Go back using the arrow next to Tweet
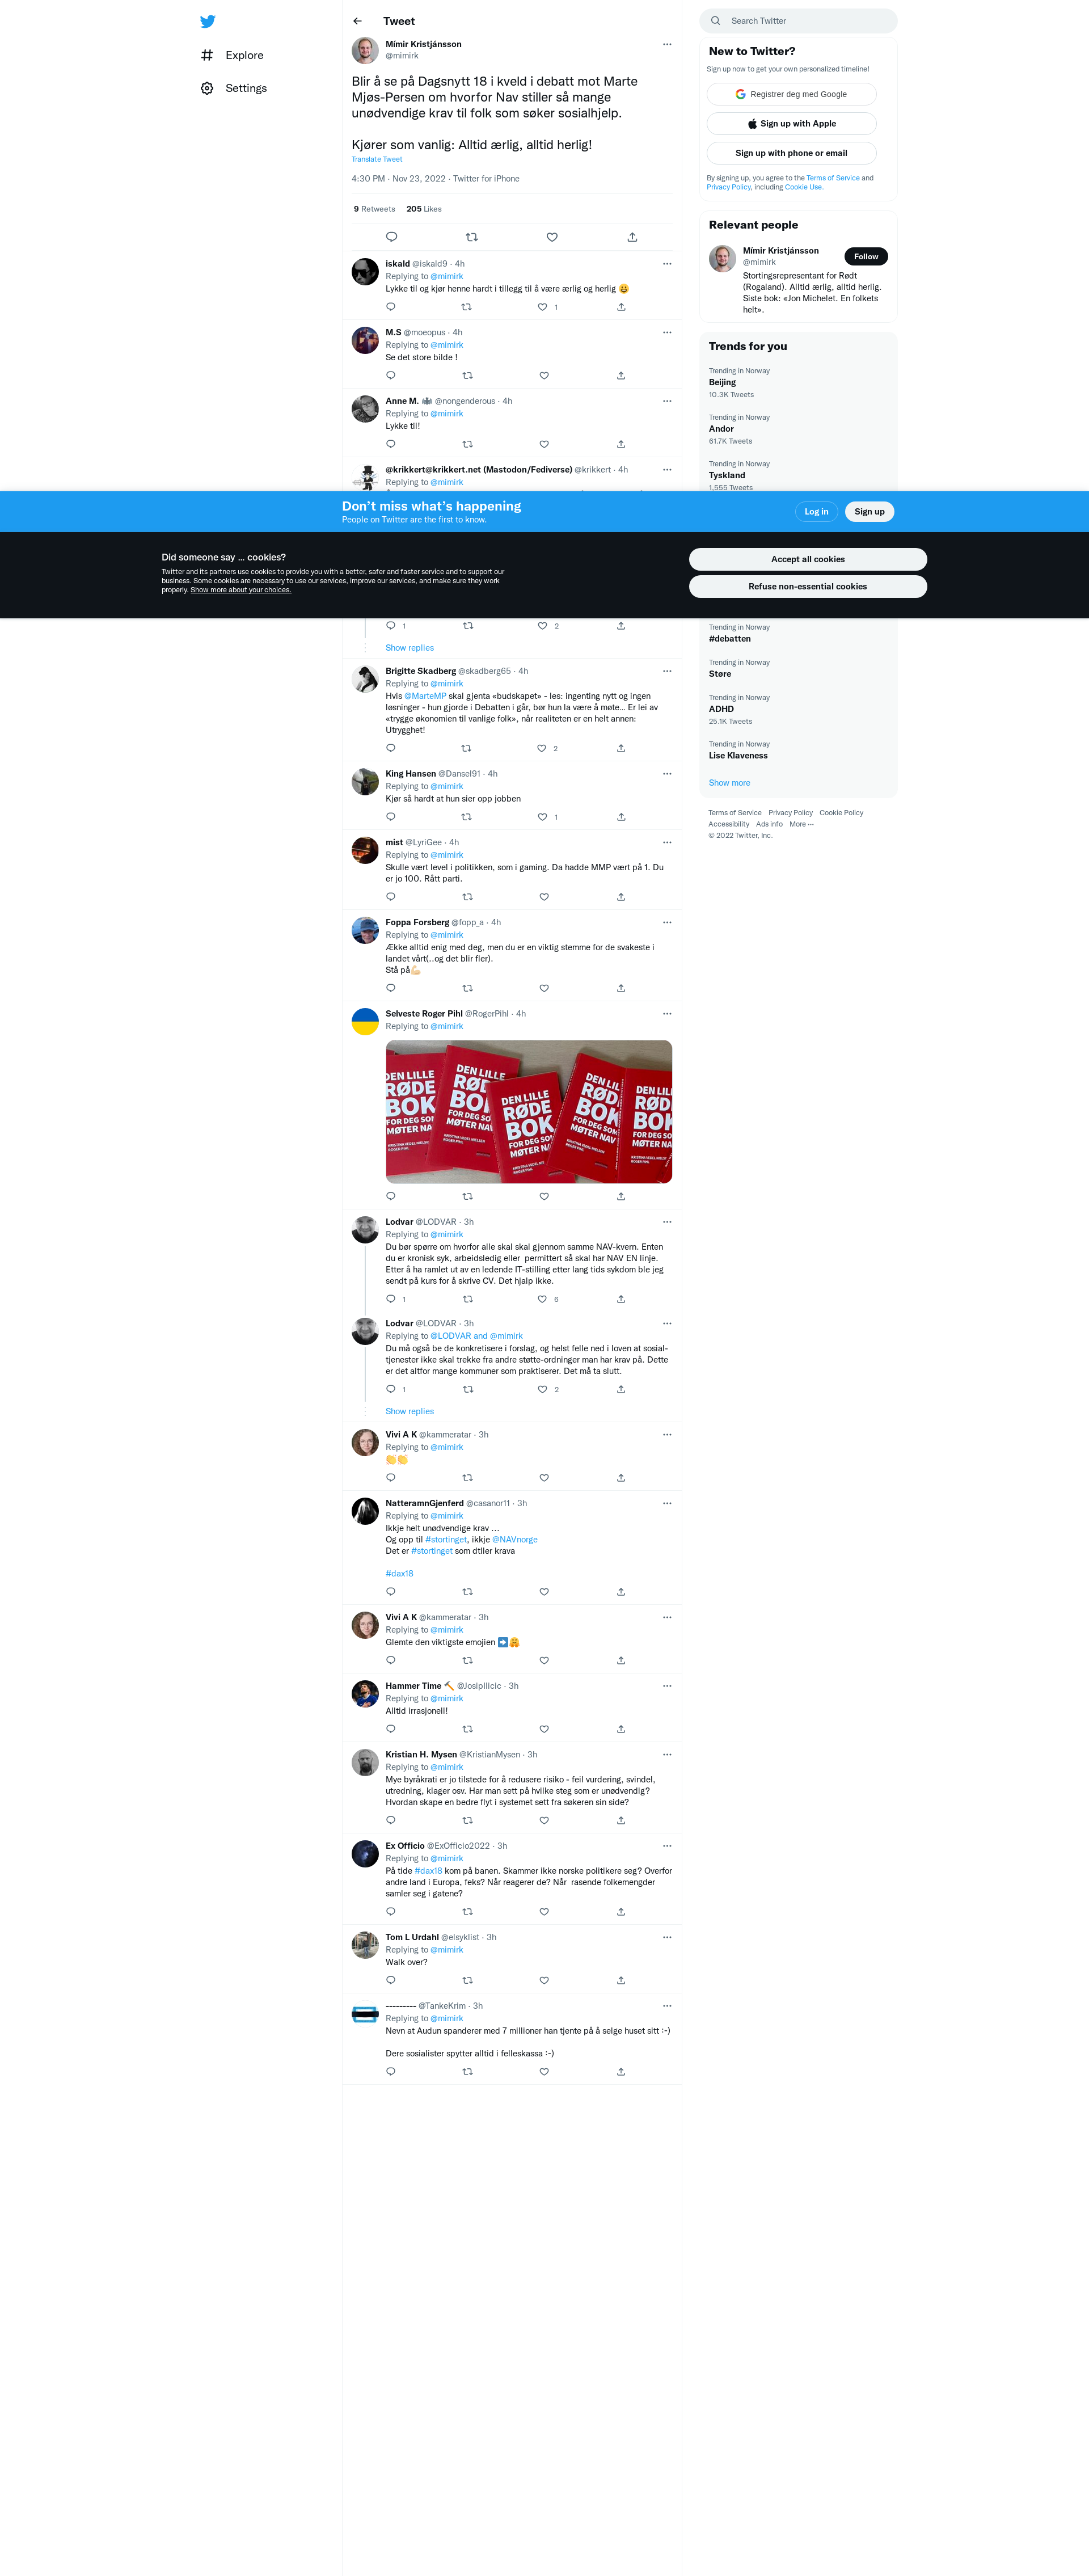1089x2576 pixels. click(x=357, y=21)
